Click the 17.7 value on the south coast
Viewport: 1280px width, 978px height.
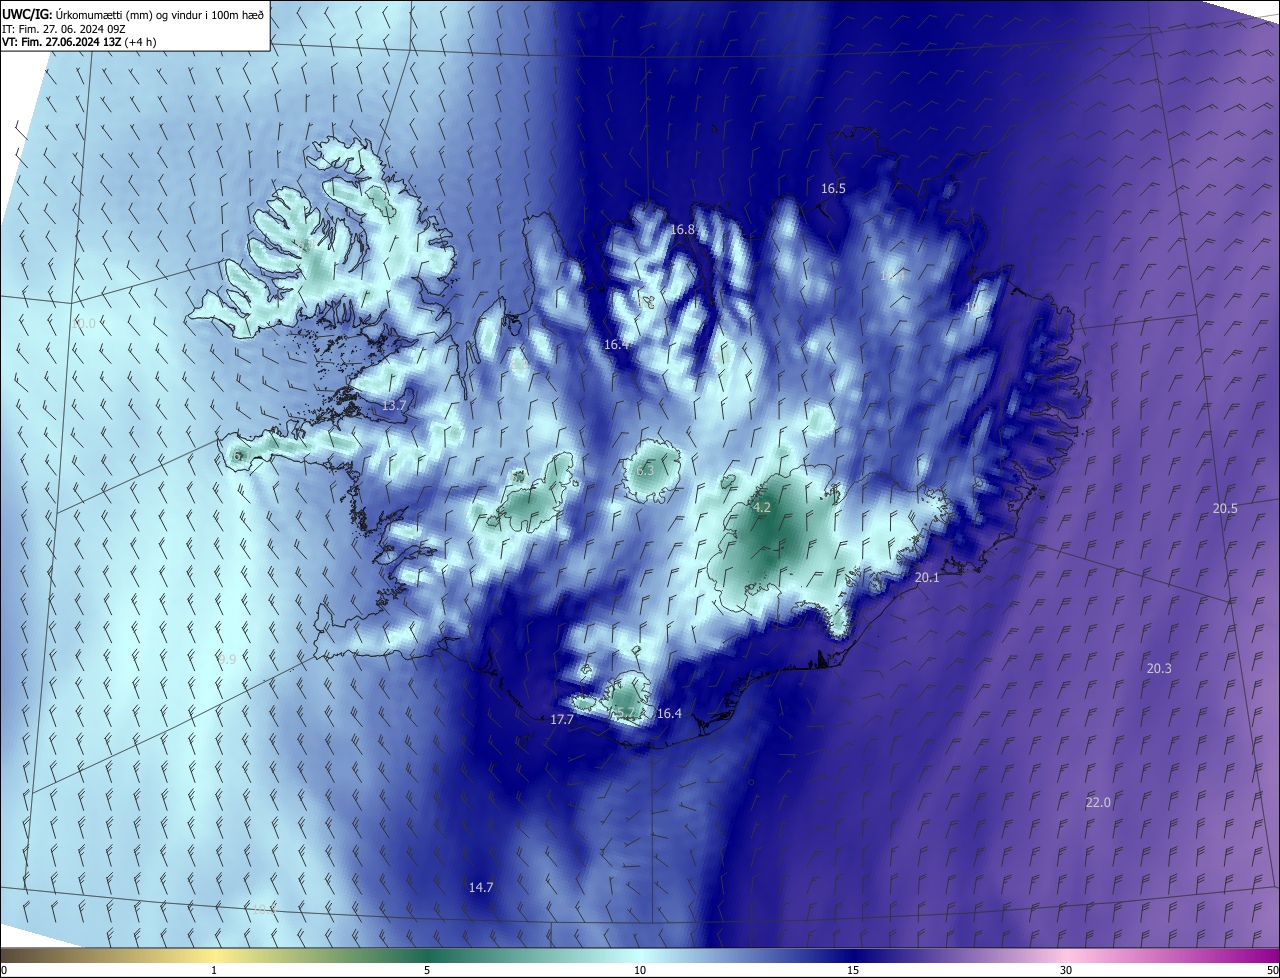coord(562,719)
